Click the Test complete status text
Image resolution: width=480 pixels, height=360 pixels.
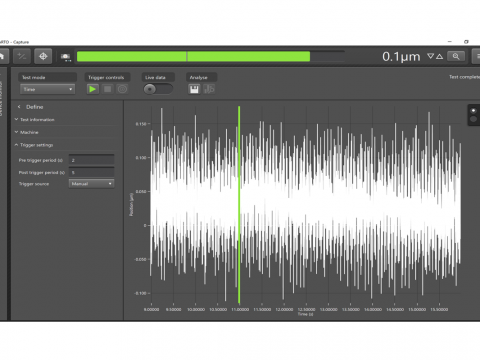click(x=464, y=77)
